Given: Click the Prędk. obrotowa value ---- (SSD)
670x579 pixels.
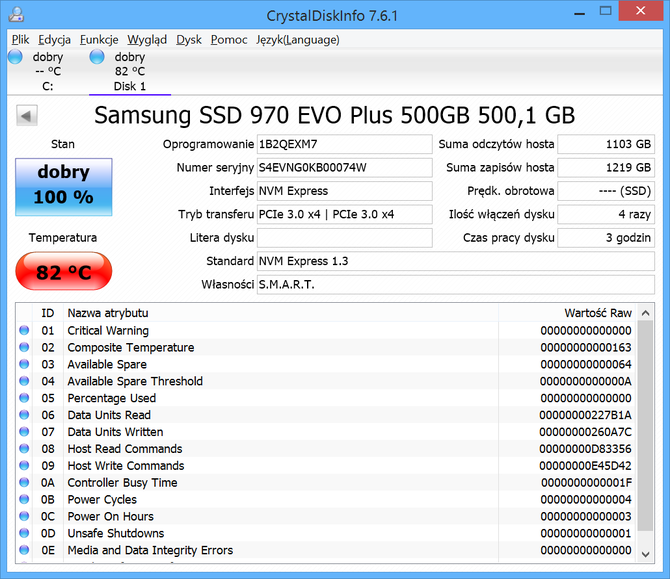Looking at the screenshot, I should coord(606,191).
